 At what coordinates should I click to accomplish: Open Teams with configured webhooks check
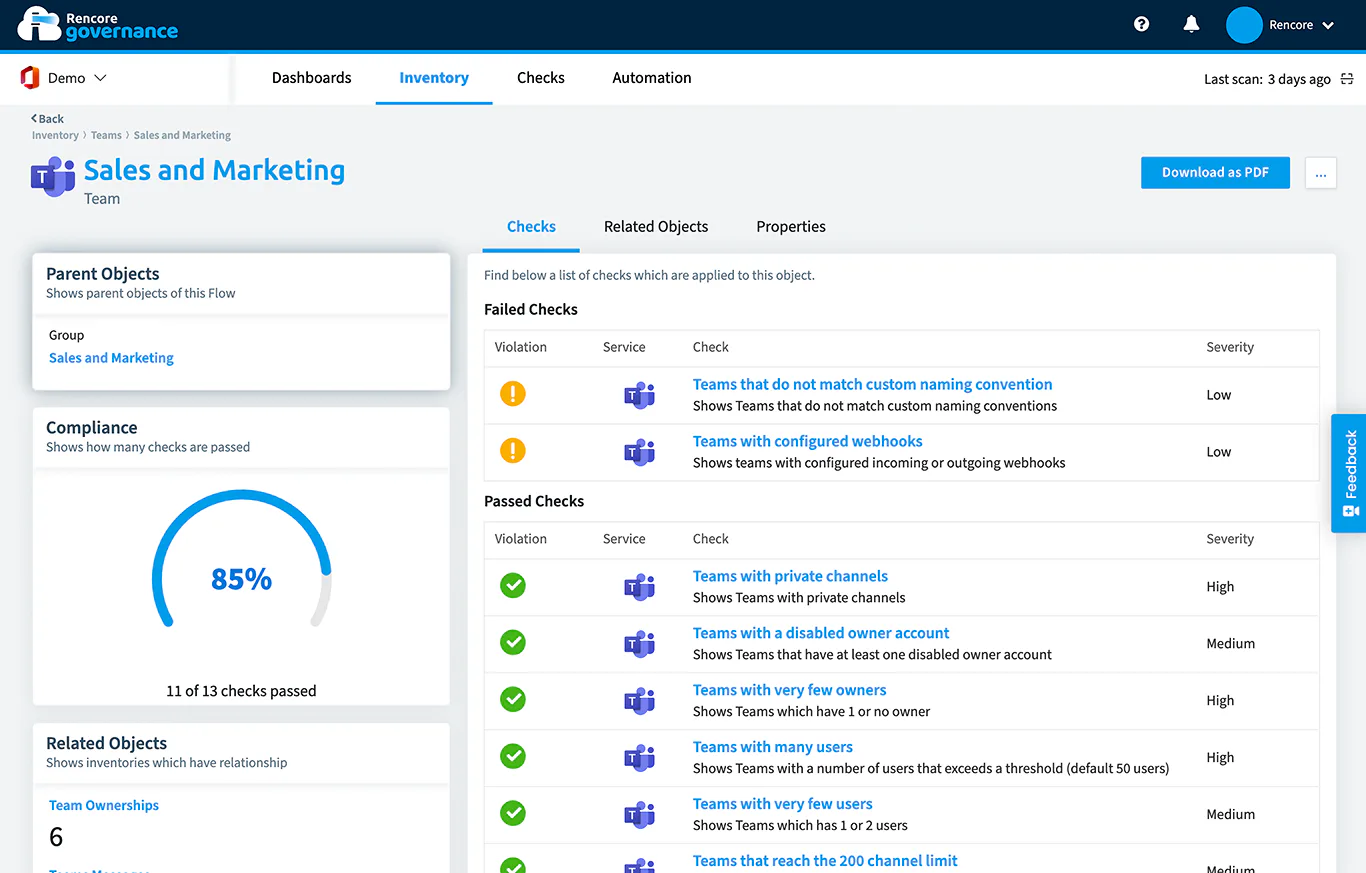(x=808, y=441)
